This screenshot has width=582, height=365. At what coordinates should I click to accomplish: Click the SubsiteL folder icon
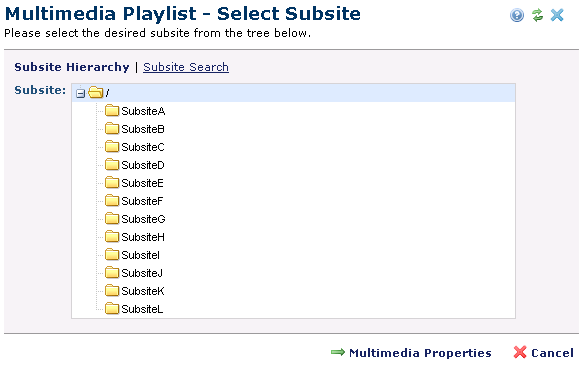pos(111,309)
